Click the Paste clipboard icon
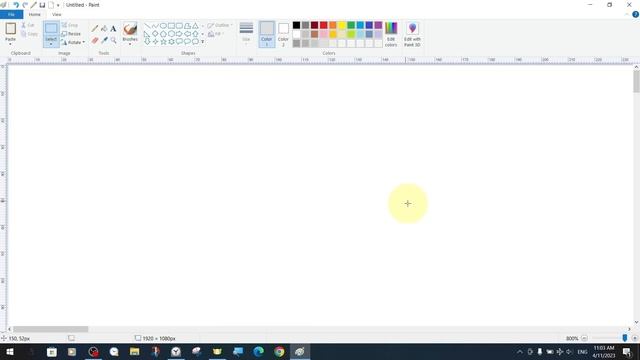This screenshot has width=640, height=360. (x=11, y=28)
